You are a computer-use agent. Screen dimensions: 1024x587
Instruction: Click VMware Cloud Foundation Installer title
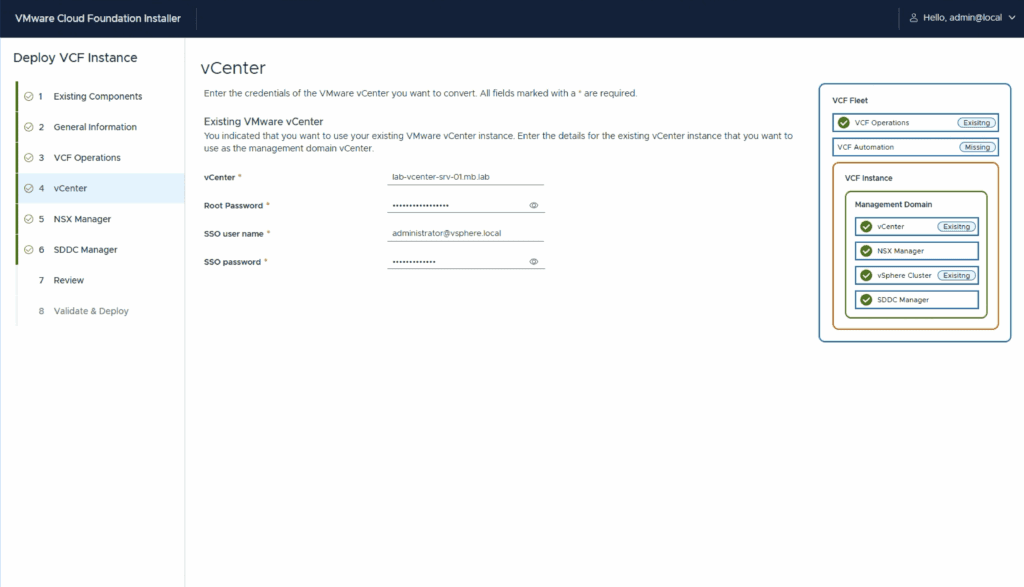[x=98, y=18]
